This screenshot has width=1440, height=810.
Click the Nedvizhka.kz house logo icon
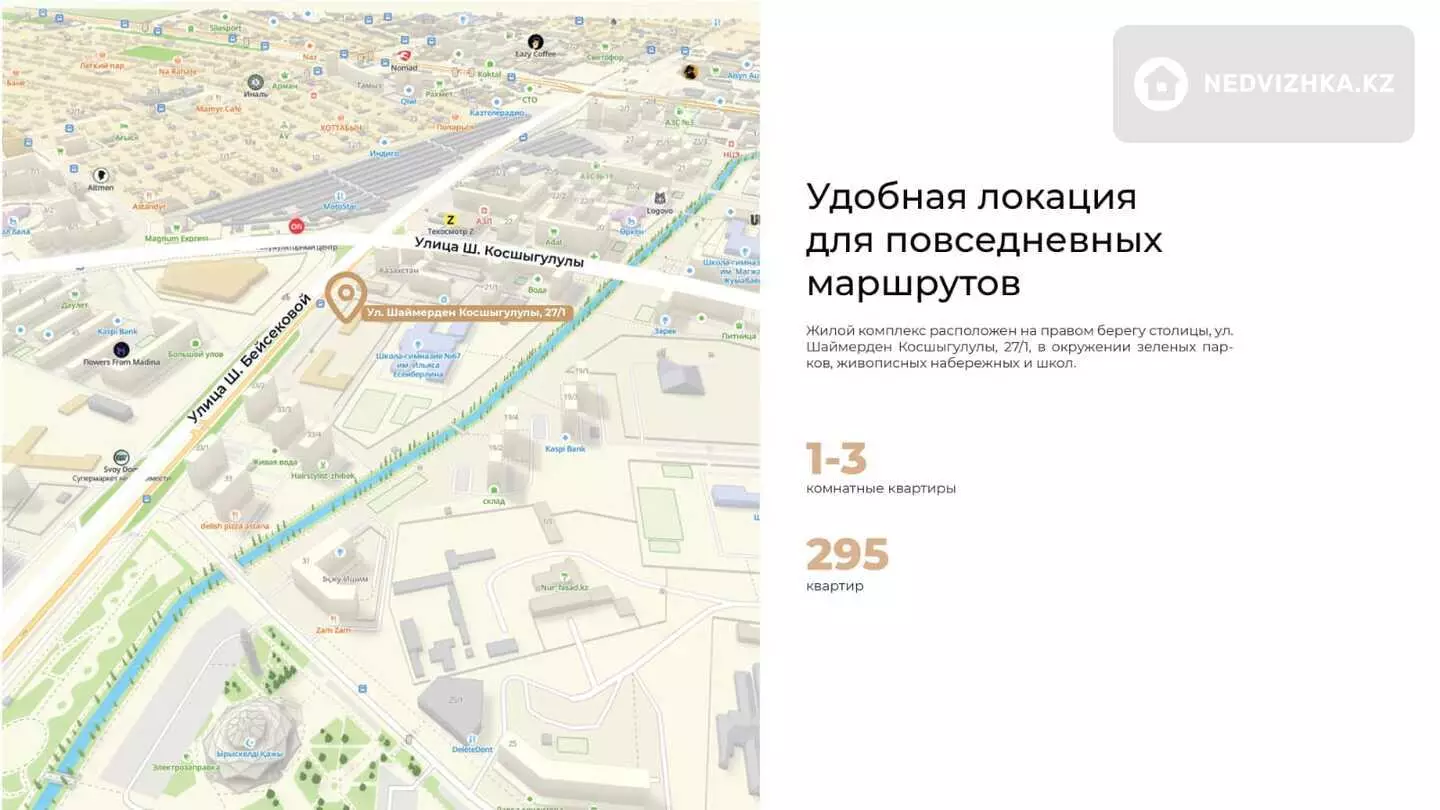[x=1160, y=84]
